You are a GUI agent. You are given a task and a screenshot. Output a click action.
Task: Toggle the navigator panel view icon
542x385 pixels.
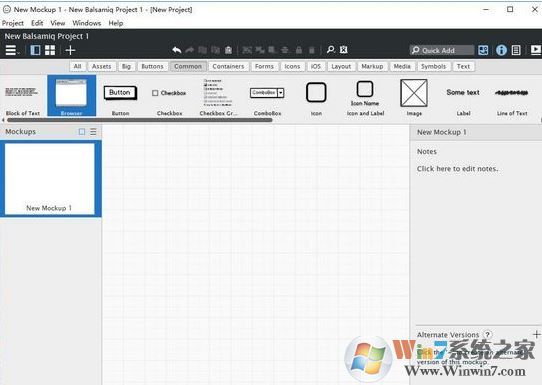(x=35, y=50)
